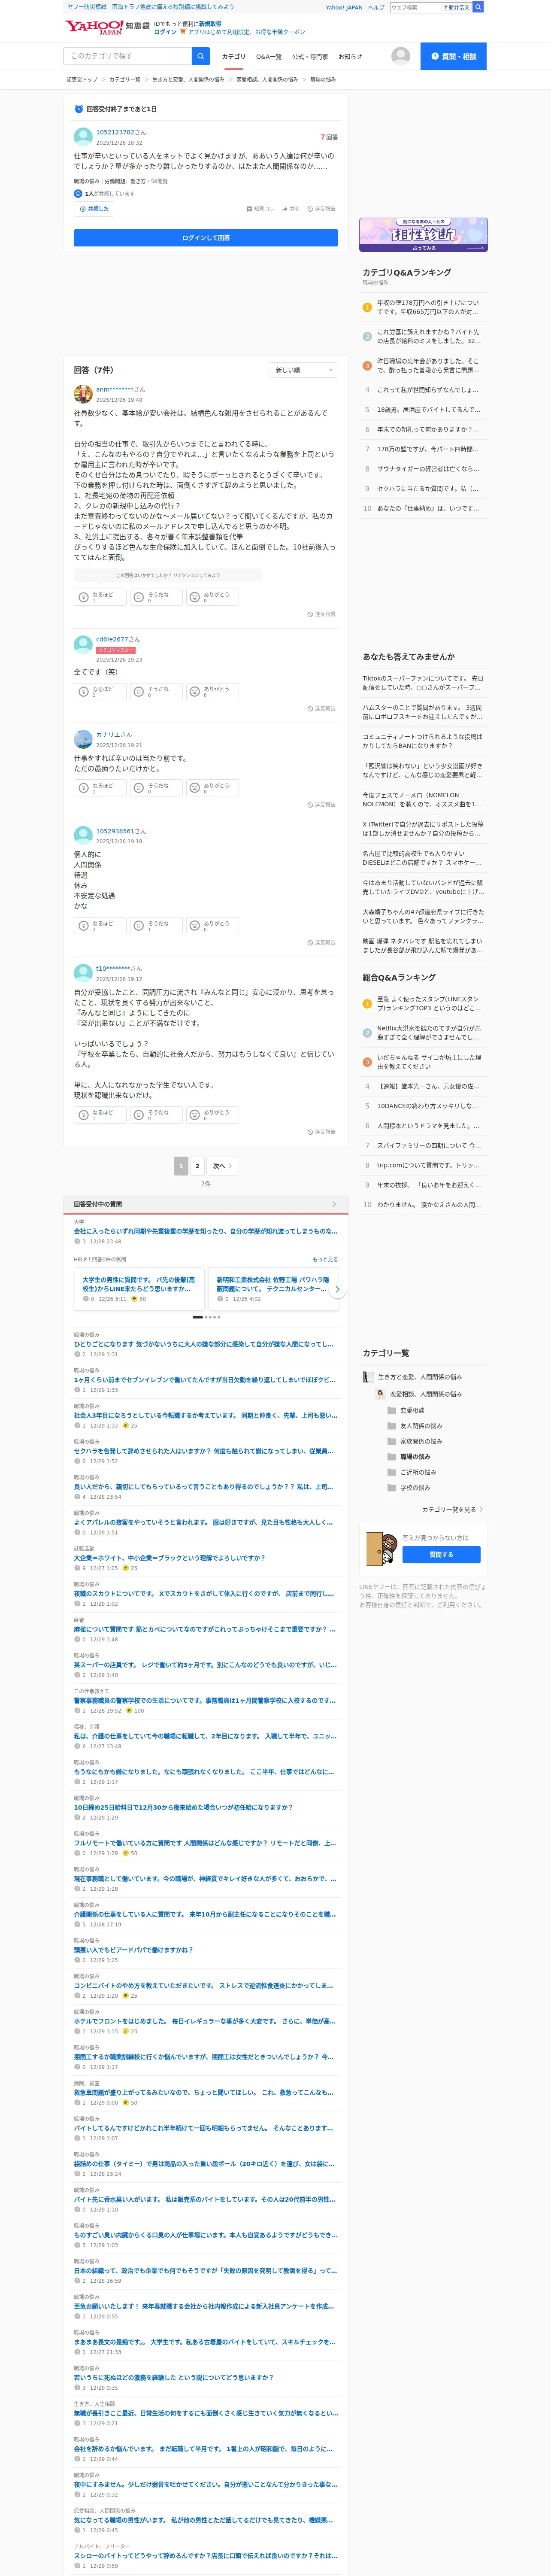The width and height of the screenshot is (551, 2576).
Task: Click the ウェブ検索 input field
Action: 415,7
